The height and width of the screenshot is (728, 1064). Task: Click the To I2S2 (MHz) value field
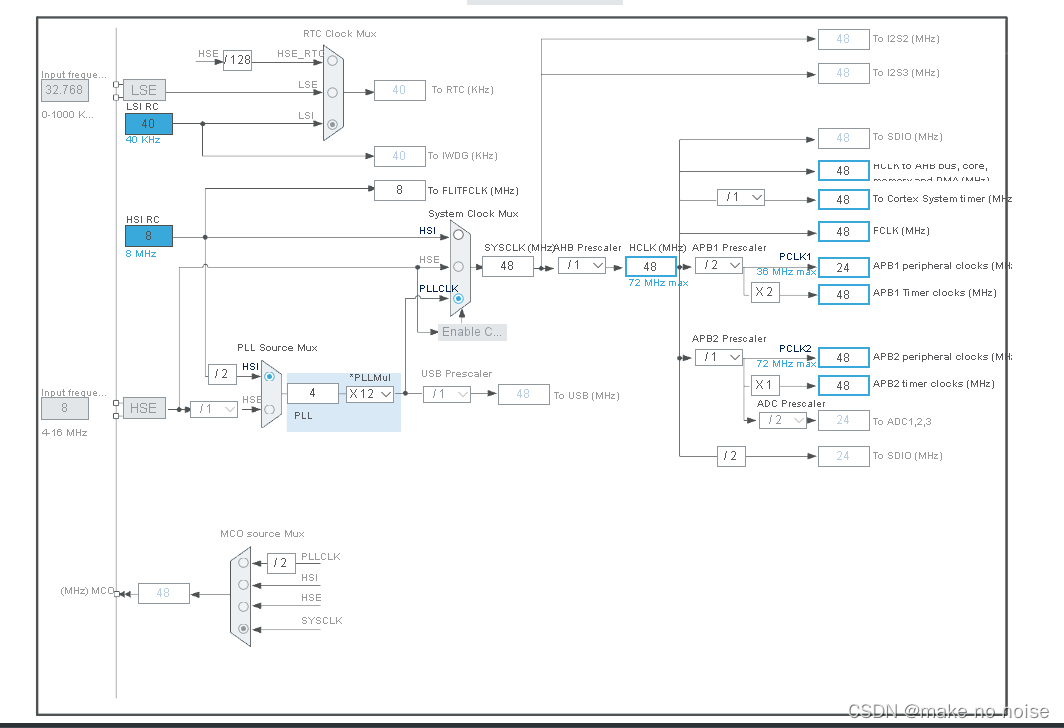843,39
